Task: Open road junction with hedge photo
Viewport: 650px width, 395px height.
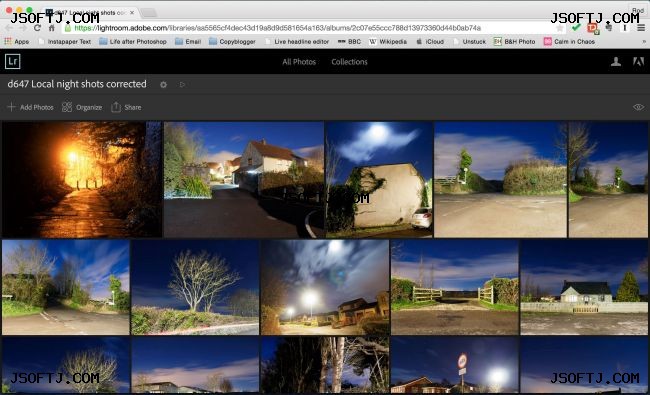Action: (x=500, y=179)
